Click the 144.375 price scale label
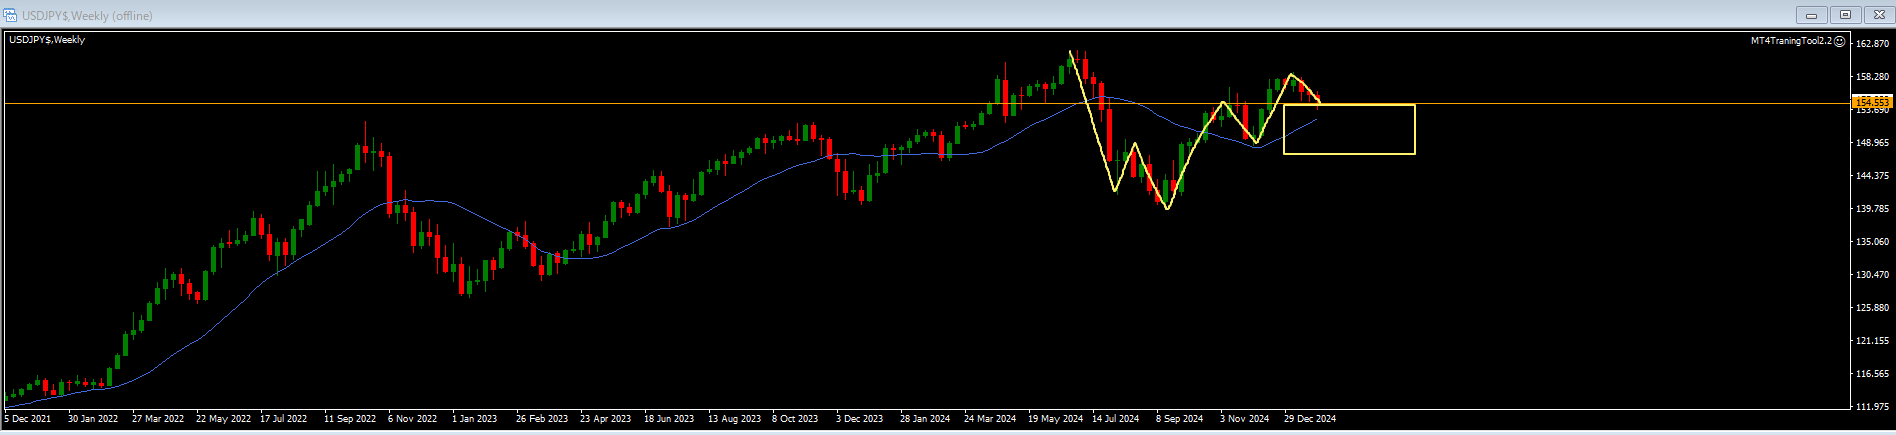 pyautogui.click(x=1872, y=176)
